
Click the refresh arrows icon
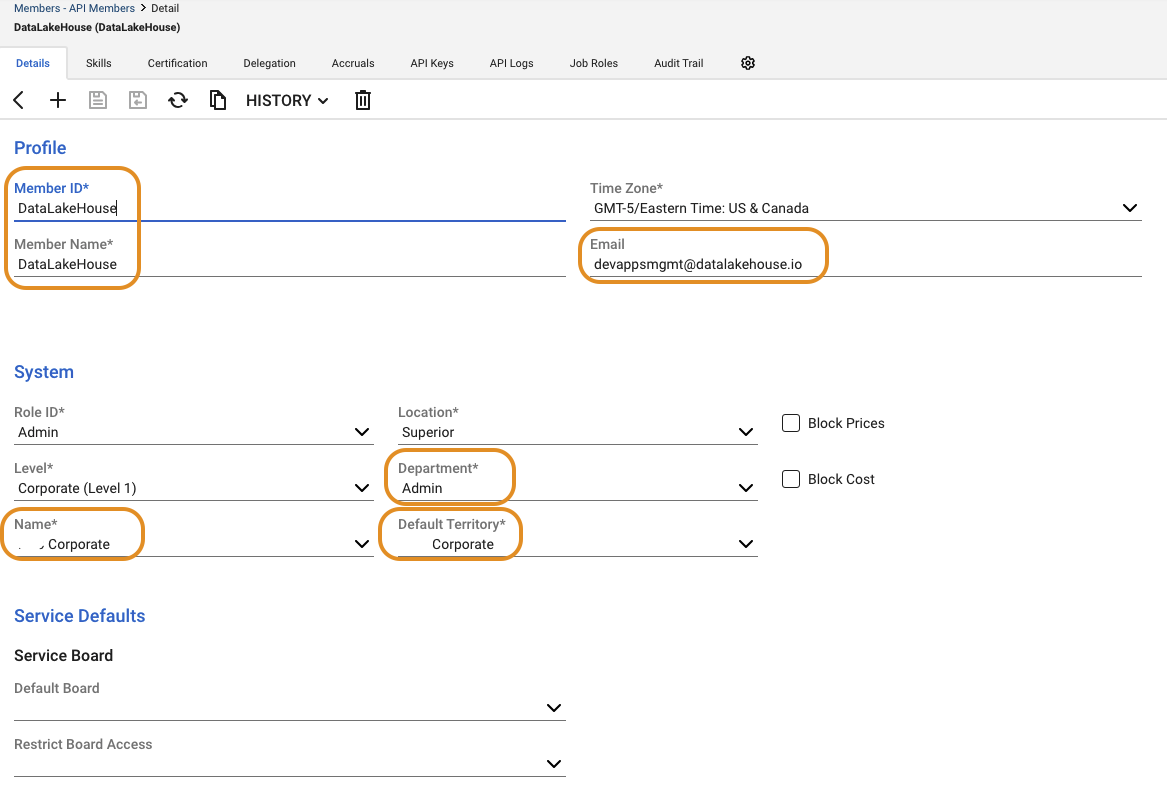click(178, 100)
